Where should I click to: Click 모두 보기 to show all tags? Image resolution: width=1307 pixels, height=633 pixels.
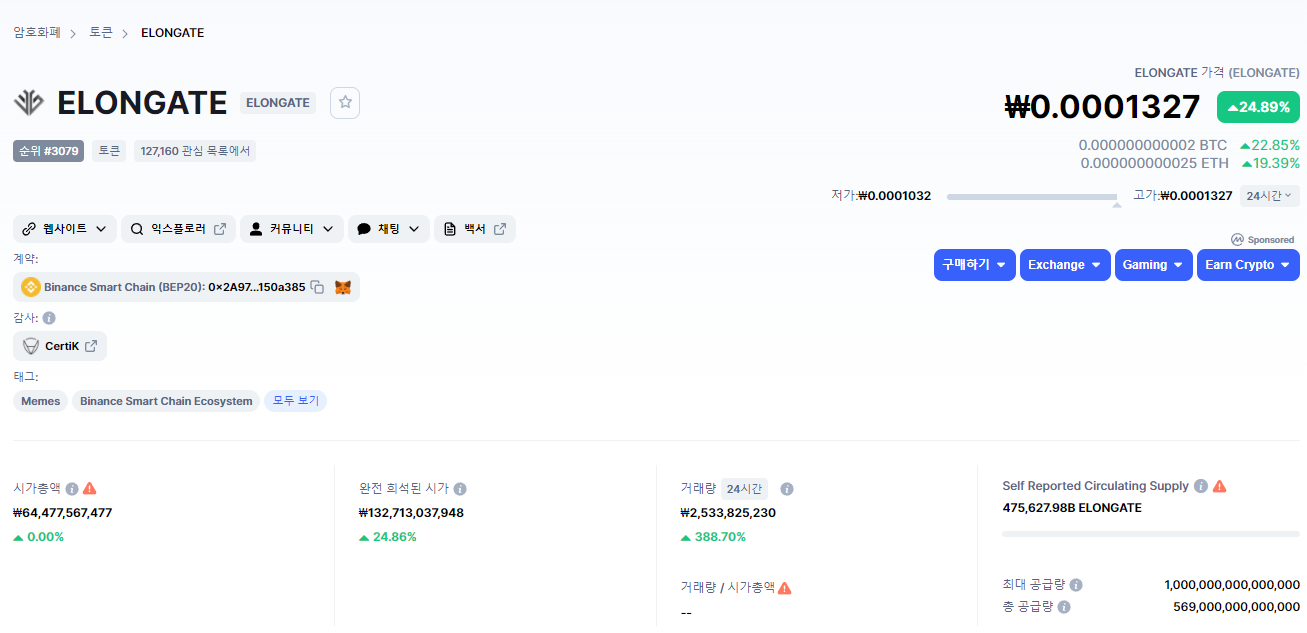(295, 401)
